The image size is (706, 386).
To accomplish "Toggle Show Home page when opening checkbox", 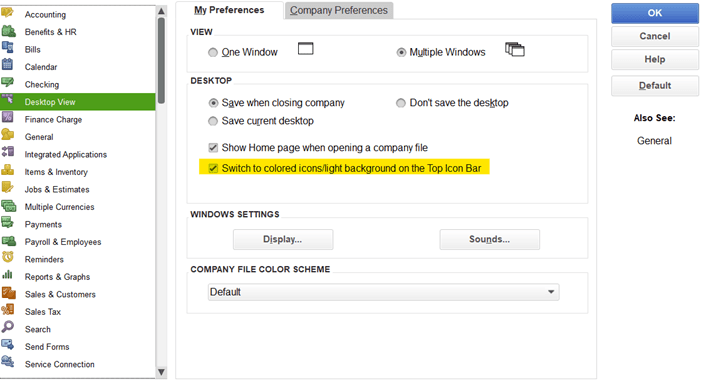I will pyautogui.click(x=213, y=148).
